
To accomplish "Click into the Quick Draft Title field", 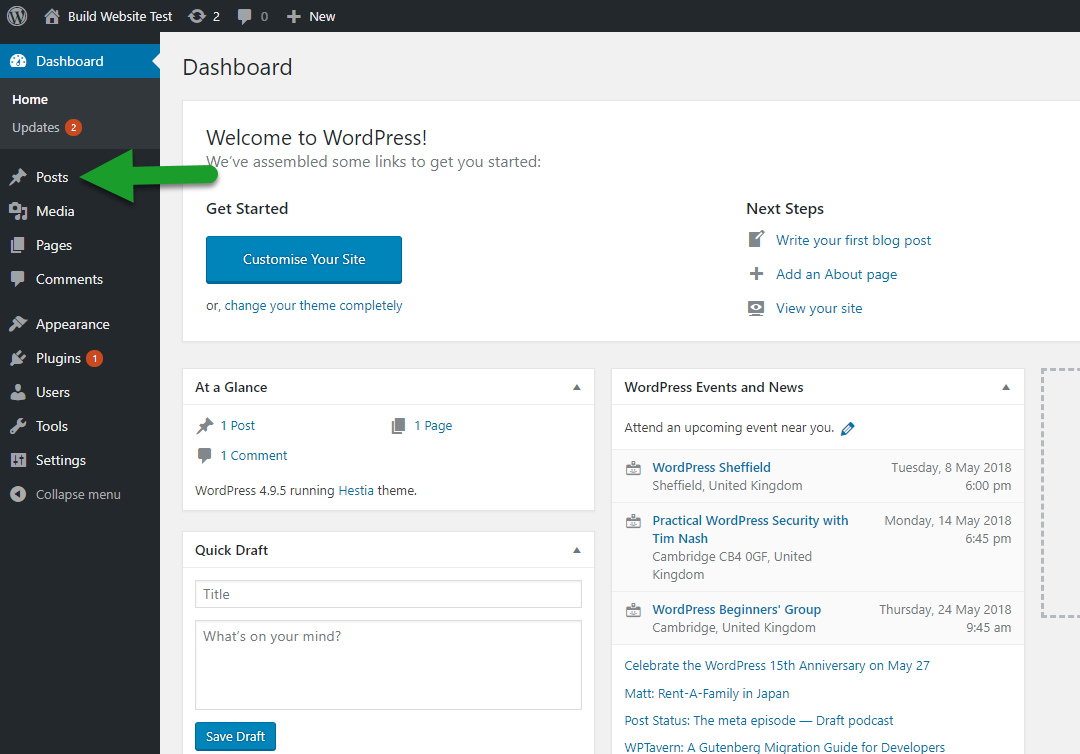I will tap(388, 594).
